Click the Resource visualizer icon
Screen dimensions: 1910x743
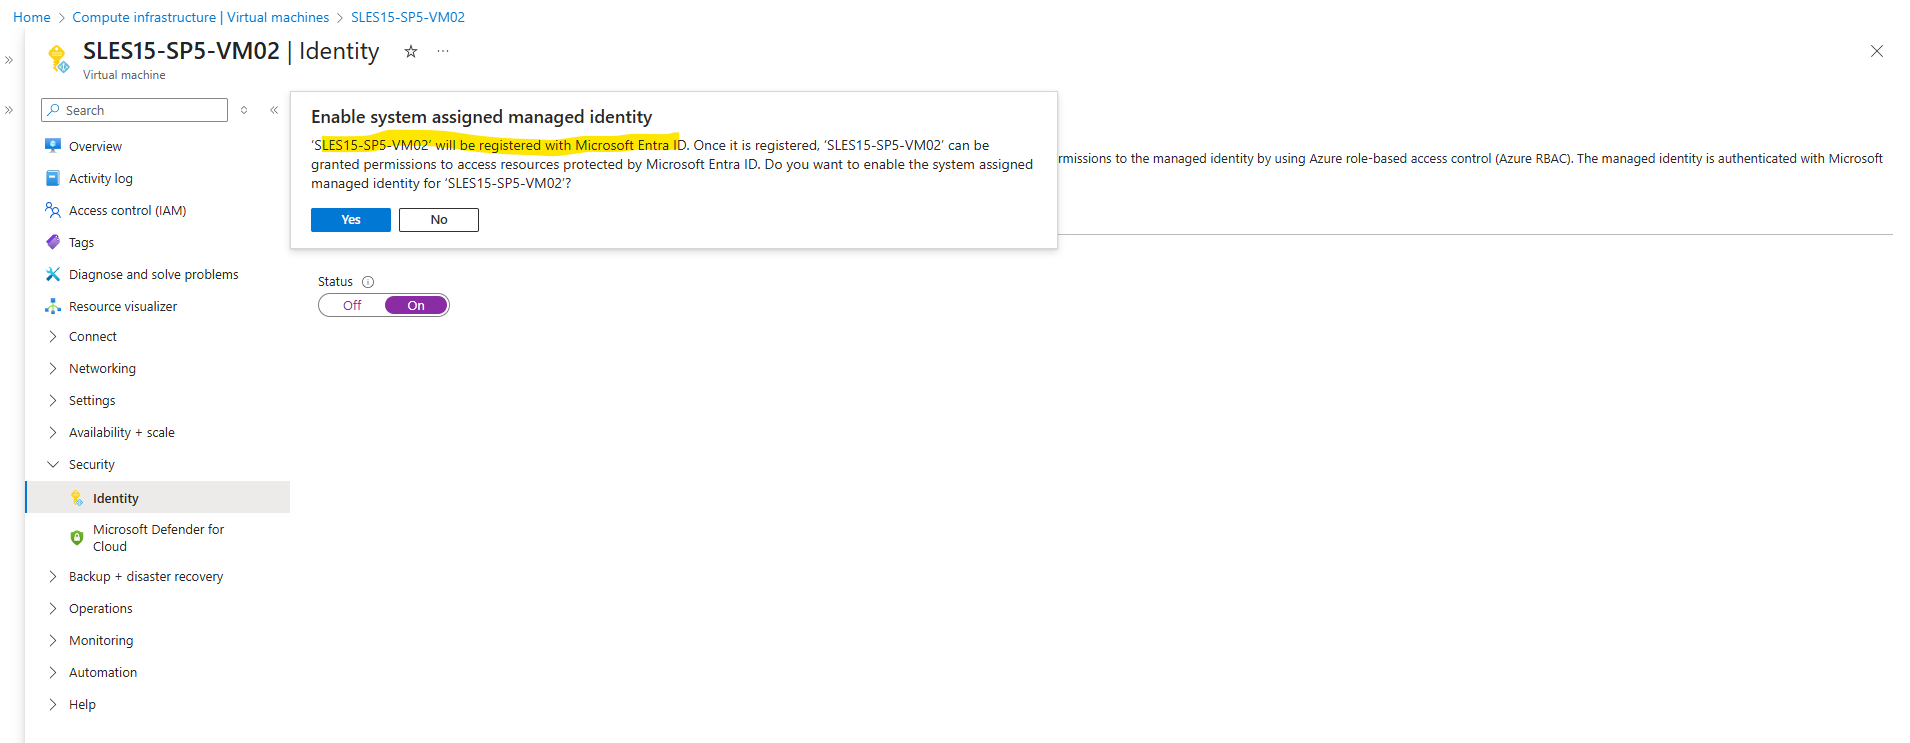(x=53, y=306)
